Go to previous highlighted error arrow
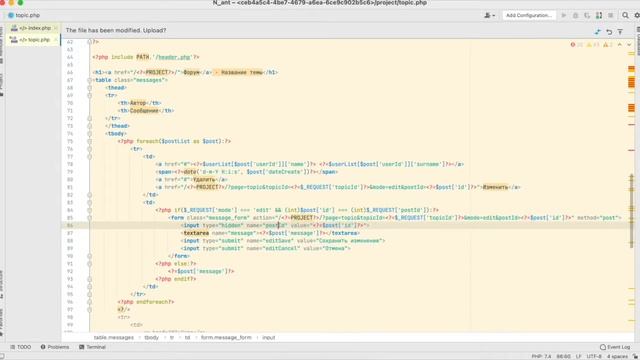640x360 pixels. pyautogui.click(x=620, y=44)
